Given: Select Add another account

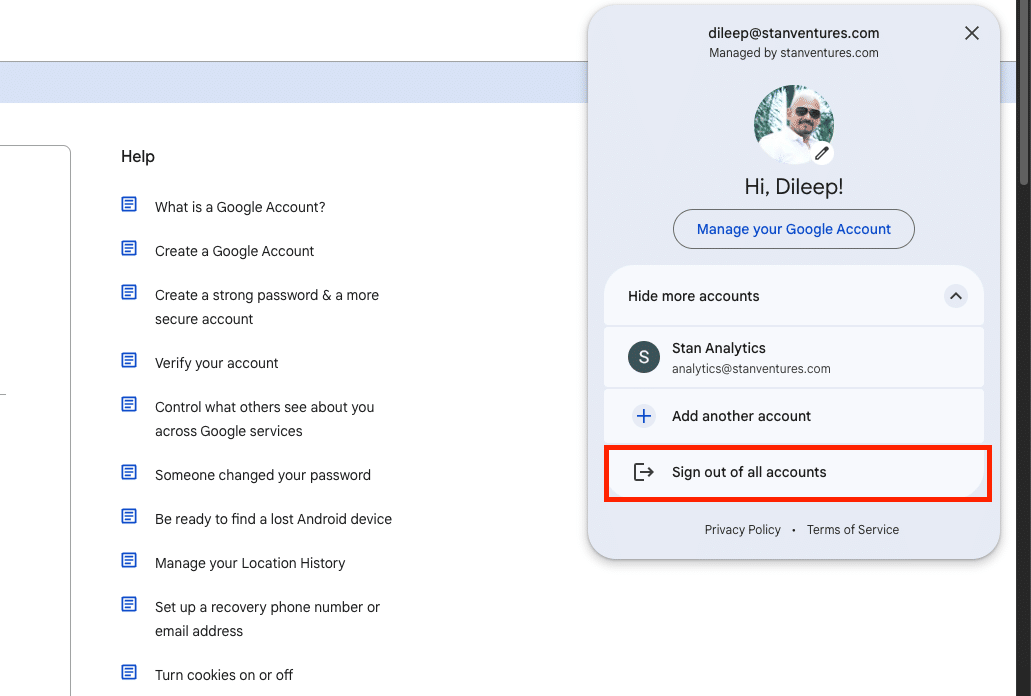Looking at the screenshot, I should tap(741, 416).
